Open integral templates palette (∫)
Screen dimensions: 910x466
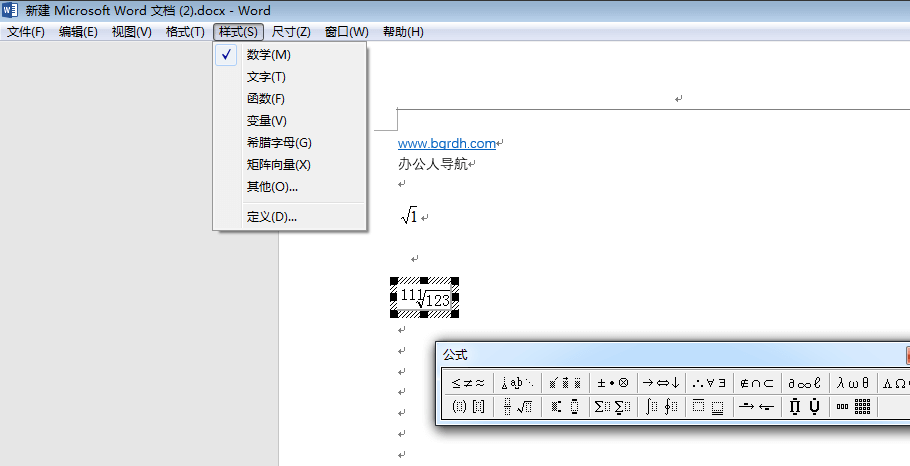click(661, 407)
